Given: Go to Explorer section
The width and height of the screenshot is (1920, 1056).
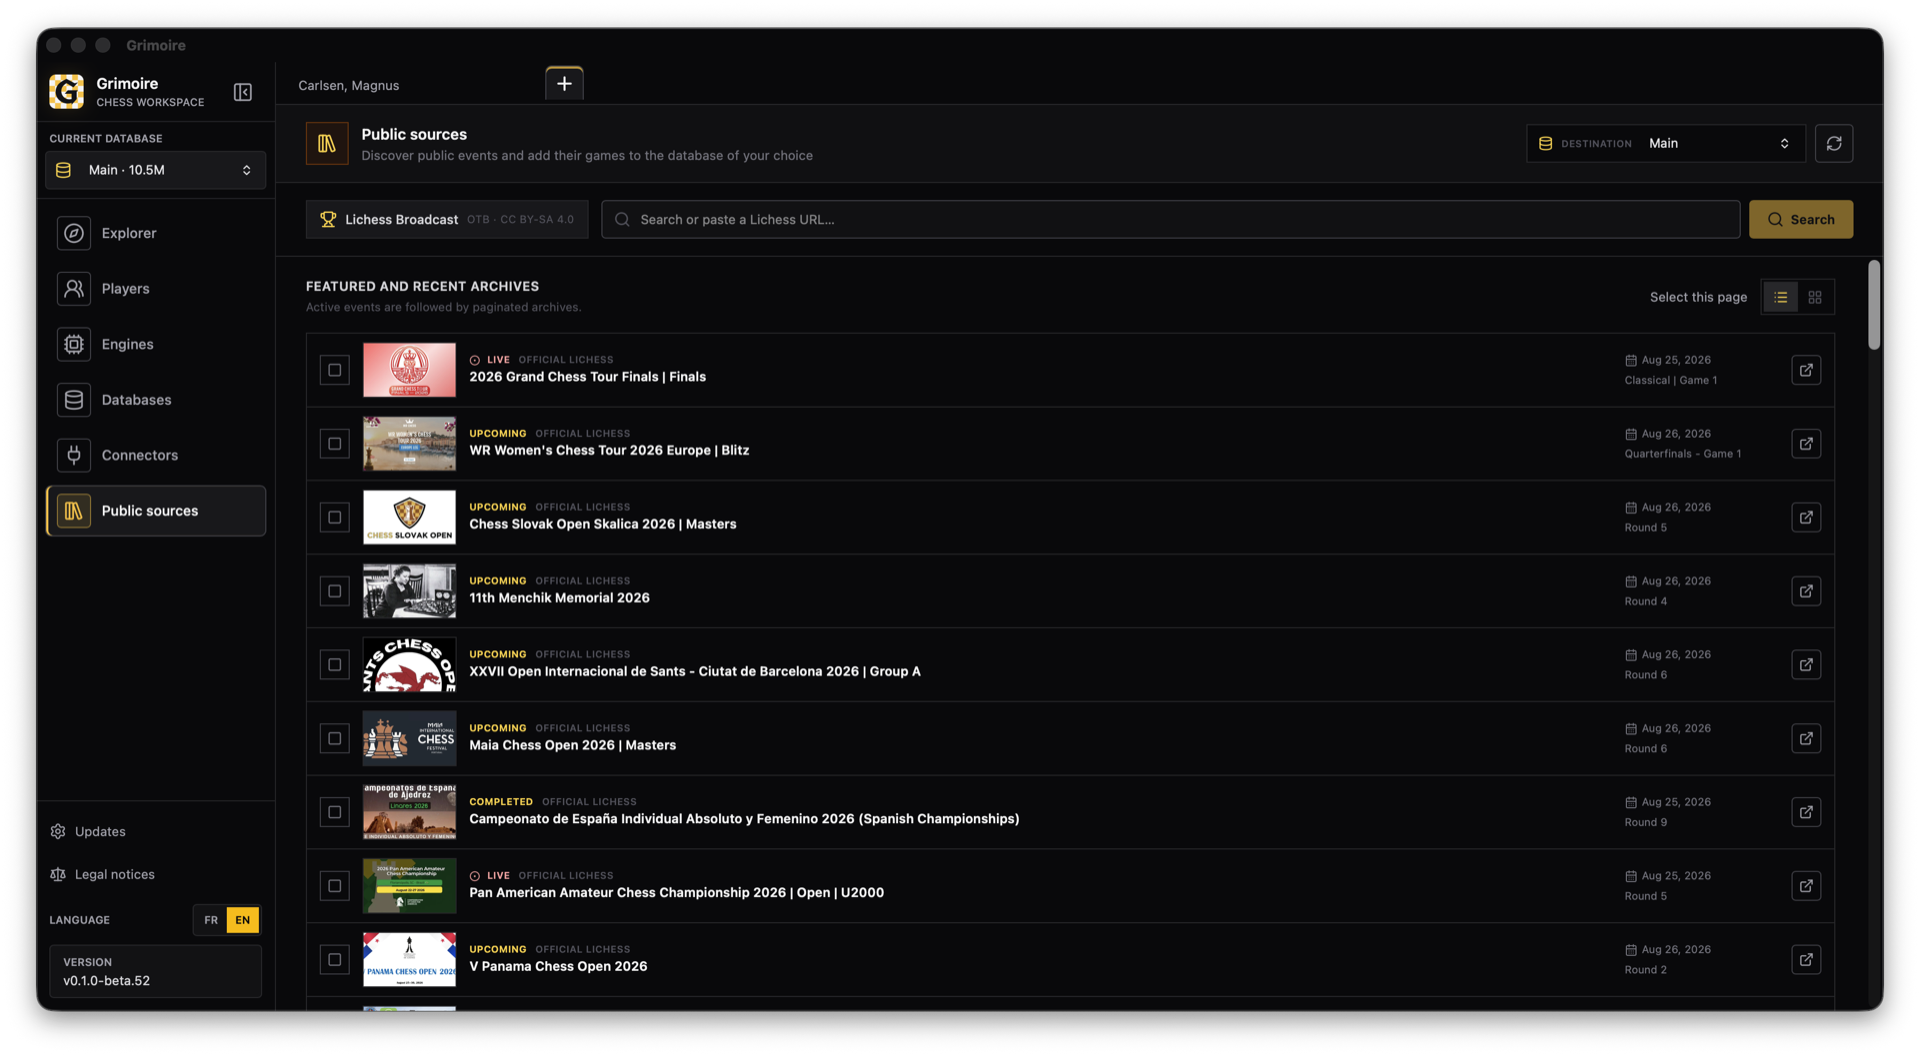Looking at the screenshot, I should [156, 233].
